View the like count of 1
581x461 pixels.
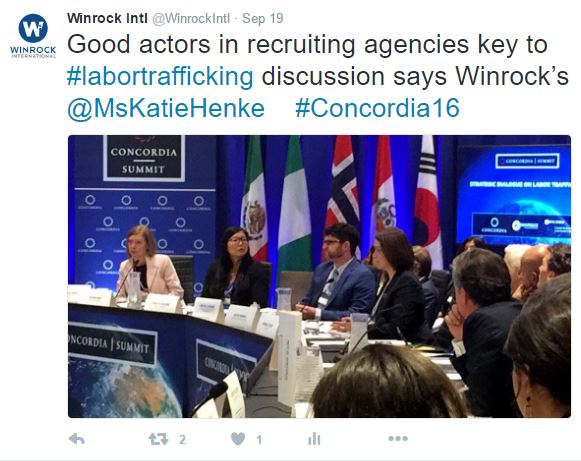click(x=259, y=440)
